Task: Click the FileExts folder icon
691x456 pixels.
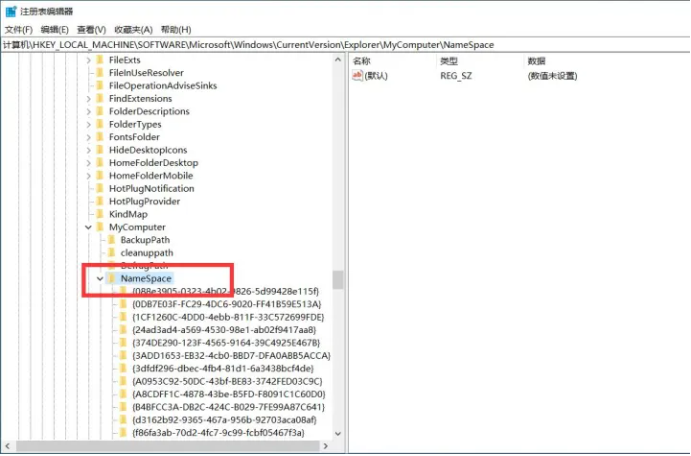Action: (x=100, y=59)
